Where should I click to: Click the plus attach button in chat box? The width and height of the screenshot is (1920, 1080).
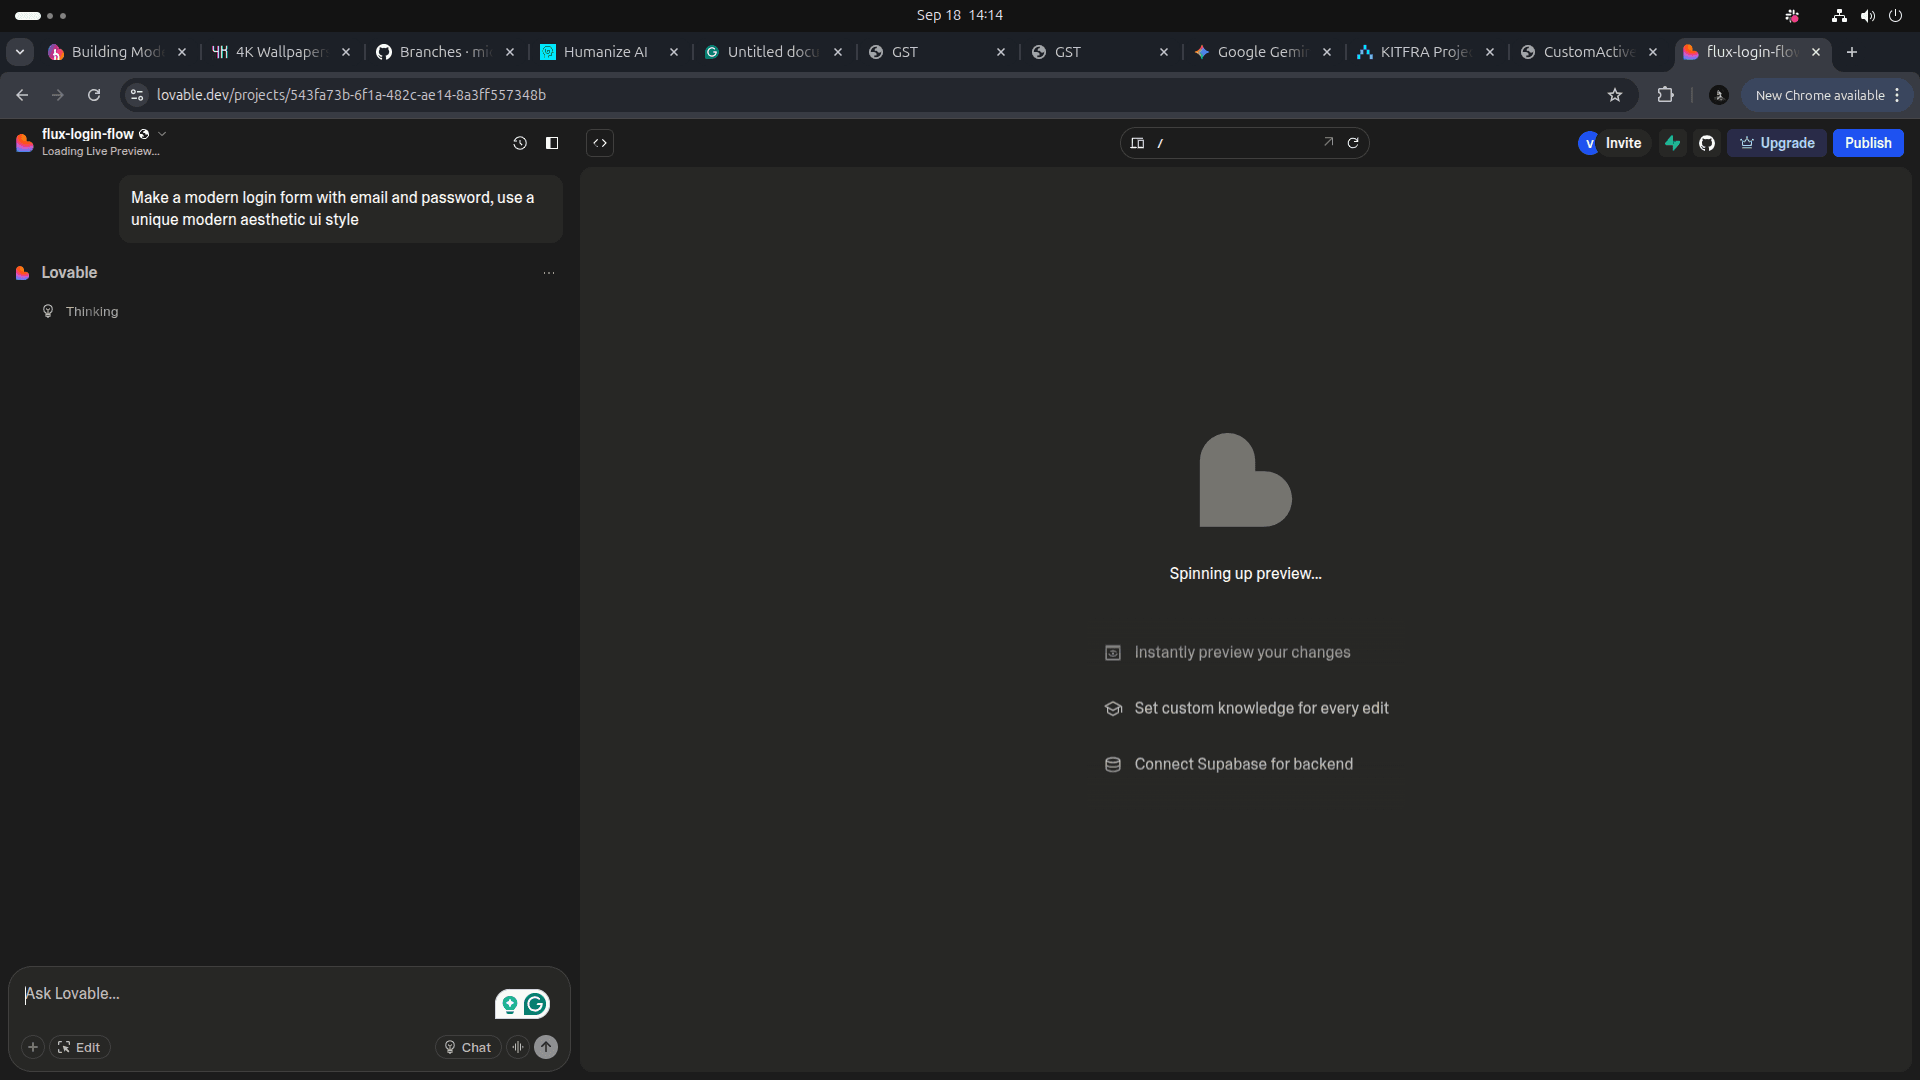(33, 1047)
